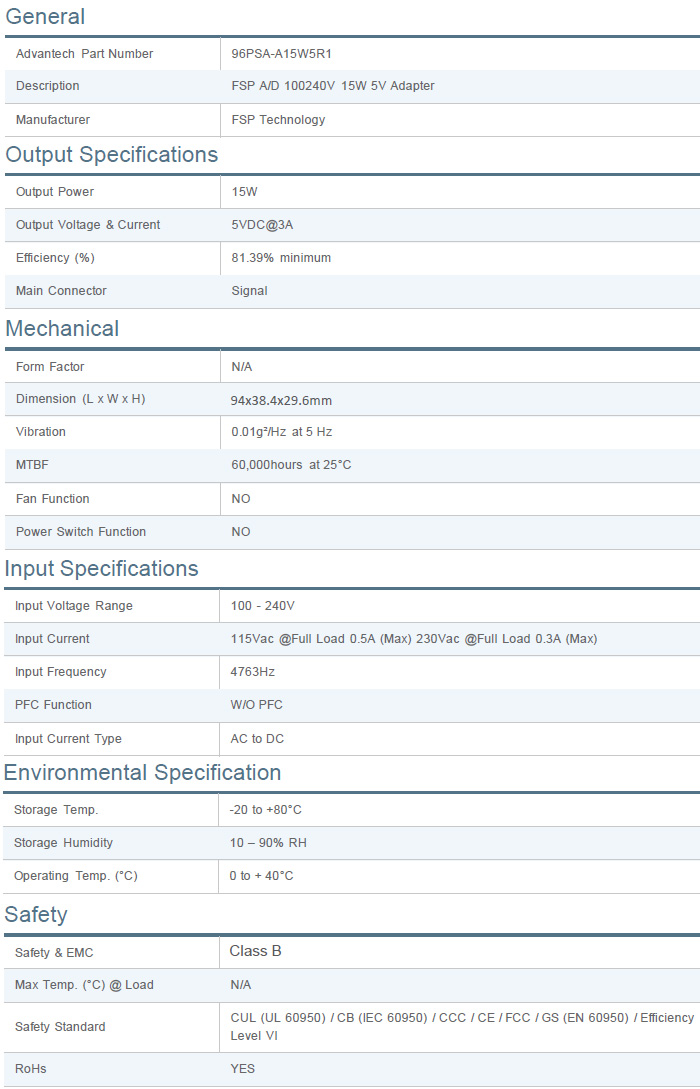Click the Environmental Specification heading
The image size is (700, 1089).
pyautogui.click(x=143, y=773)
